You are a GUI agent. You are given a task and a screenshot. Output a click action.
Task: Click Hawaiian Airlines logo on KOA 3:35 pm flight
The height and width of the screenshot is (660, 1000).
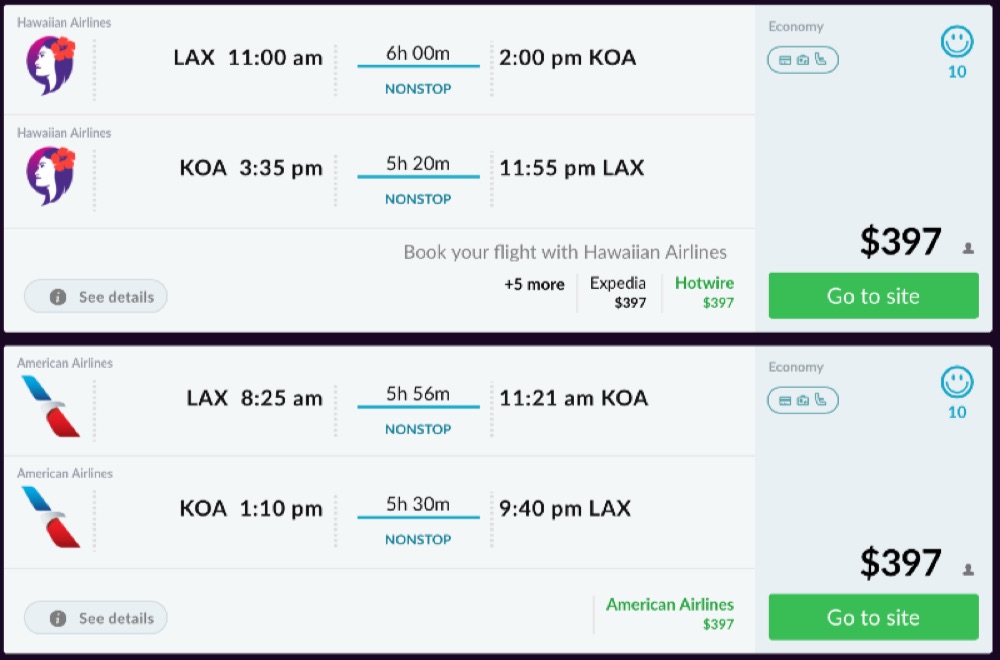click(51, 176)
